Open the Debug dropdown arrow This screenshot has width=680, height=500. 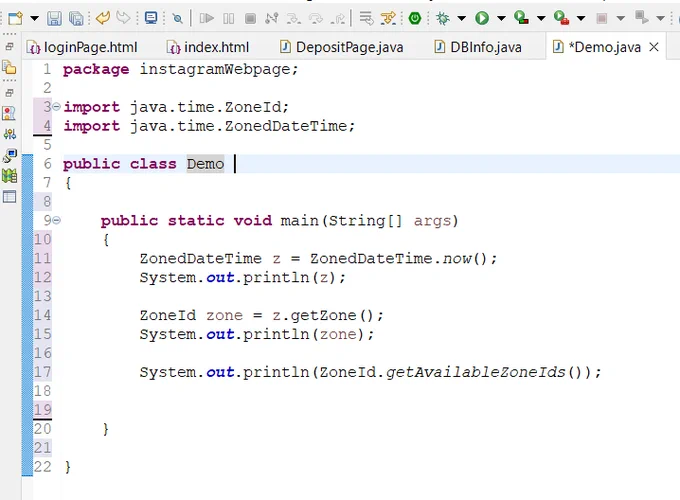click(x=461, y=18)
